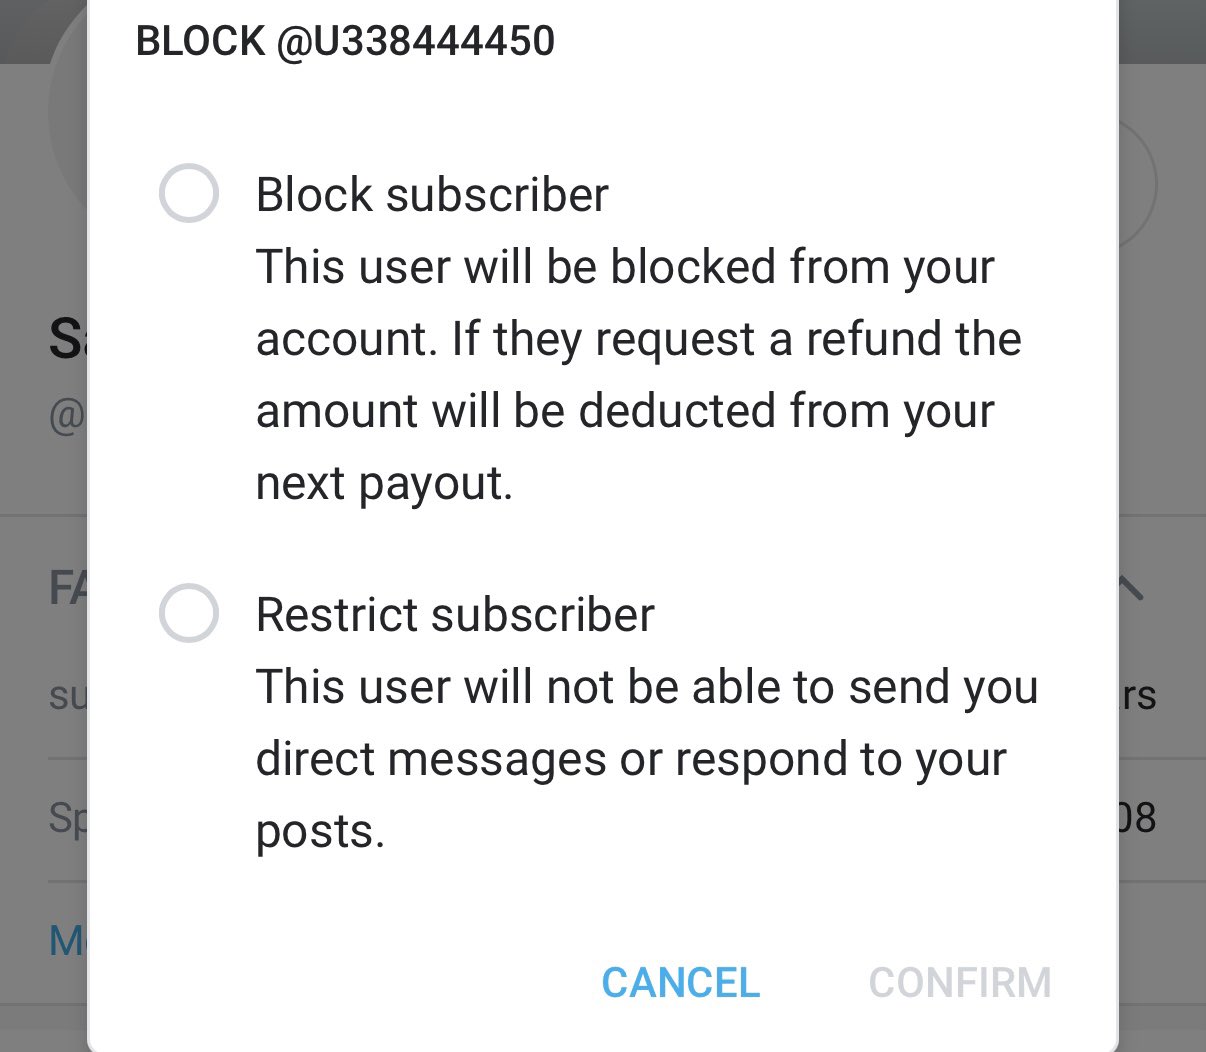Collapse the section using the dimmed chevron arrow
The height and width of the screenshot is (1052, 1206).
tap(1131, 588)
